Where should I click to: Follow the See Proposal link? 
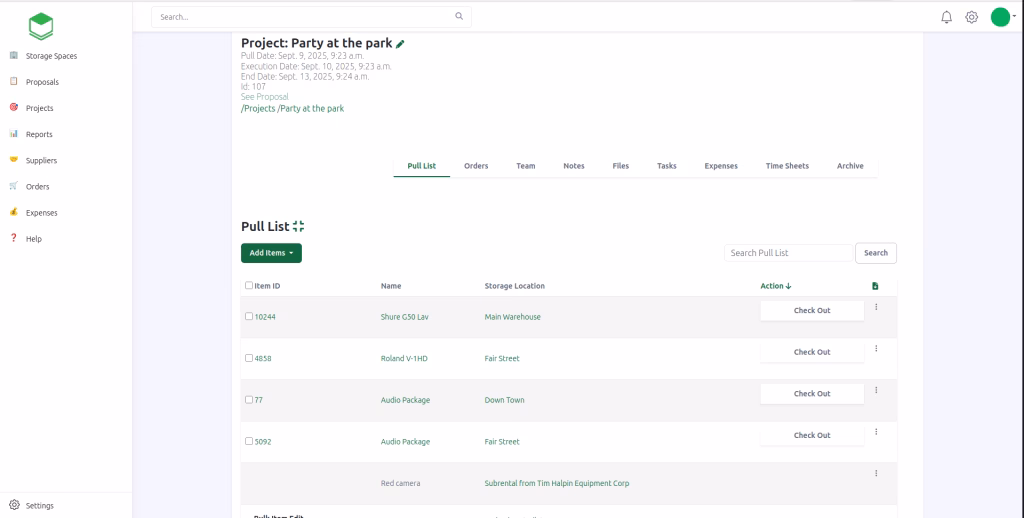[x=265, y=97]
